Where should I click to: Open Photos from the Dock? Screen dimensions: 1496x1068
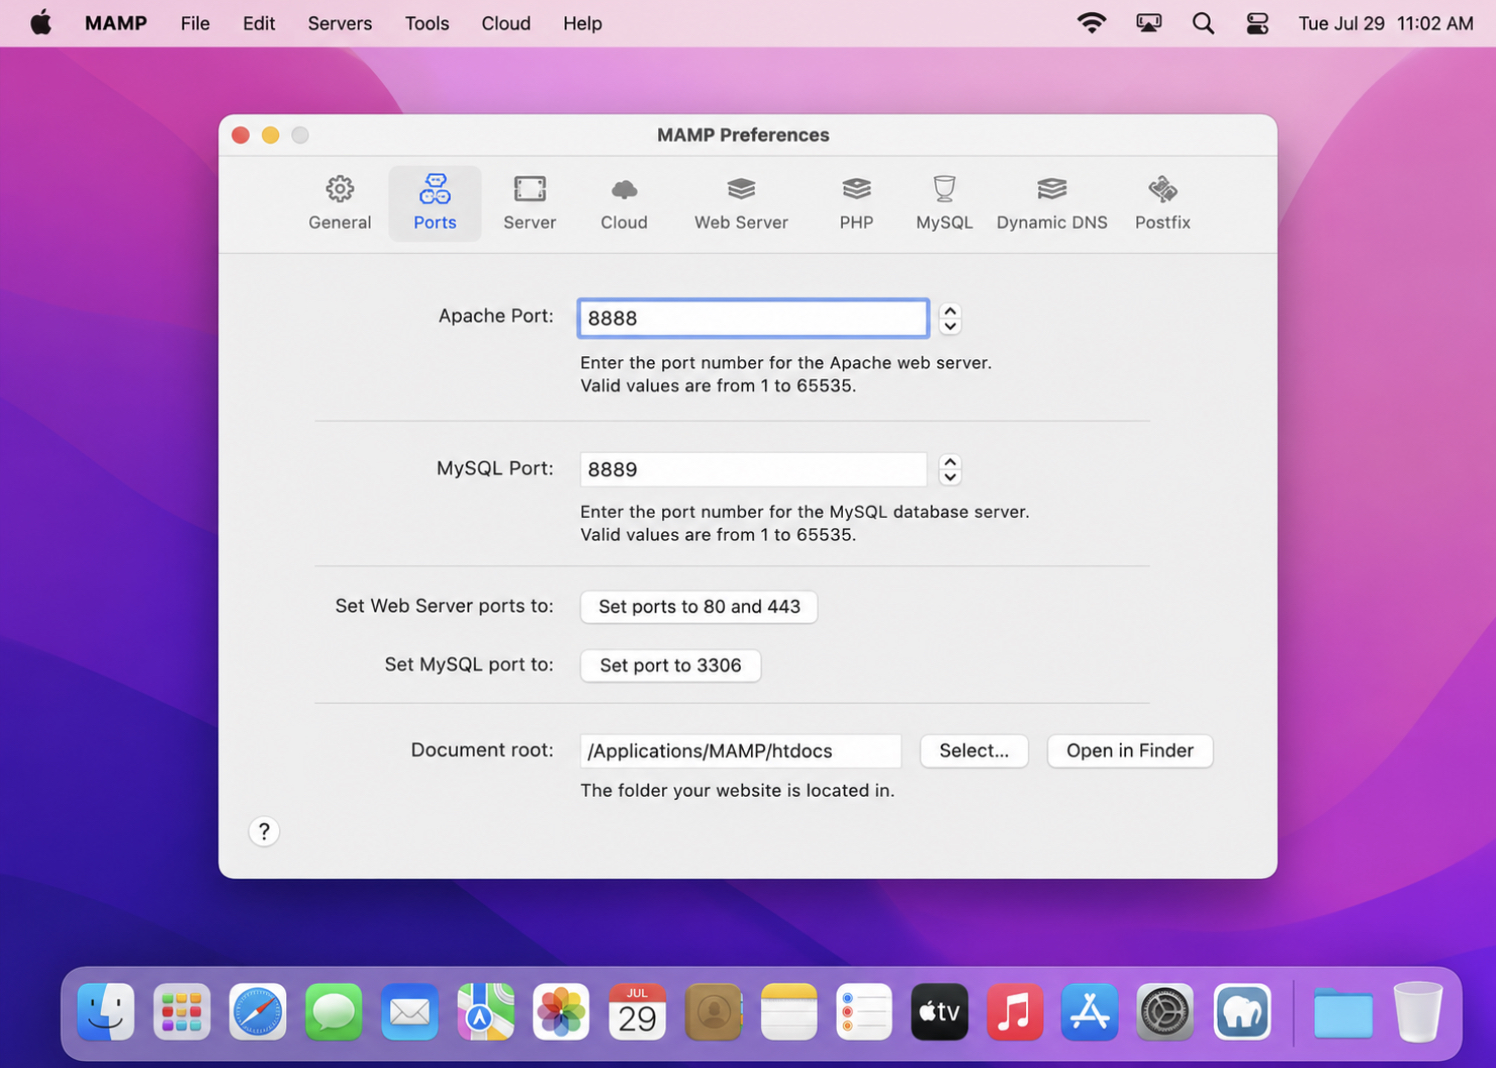[561, 1012]
